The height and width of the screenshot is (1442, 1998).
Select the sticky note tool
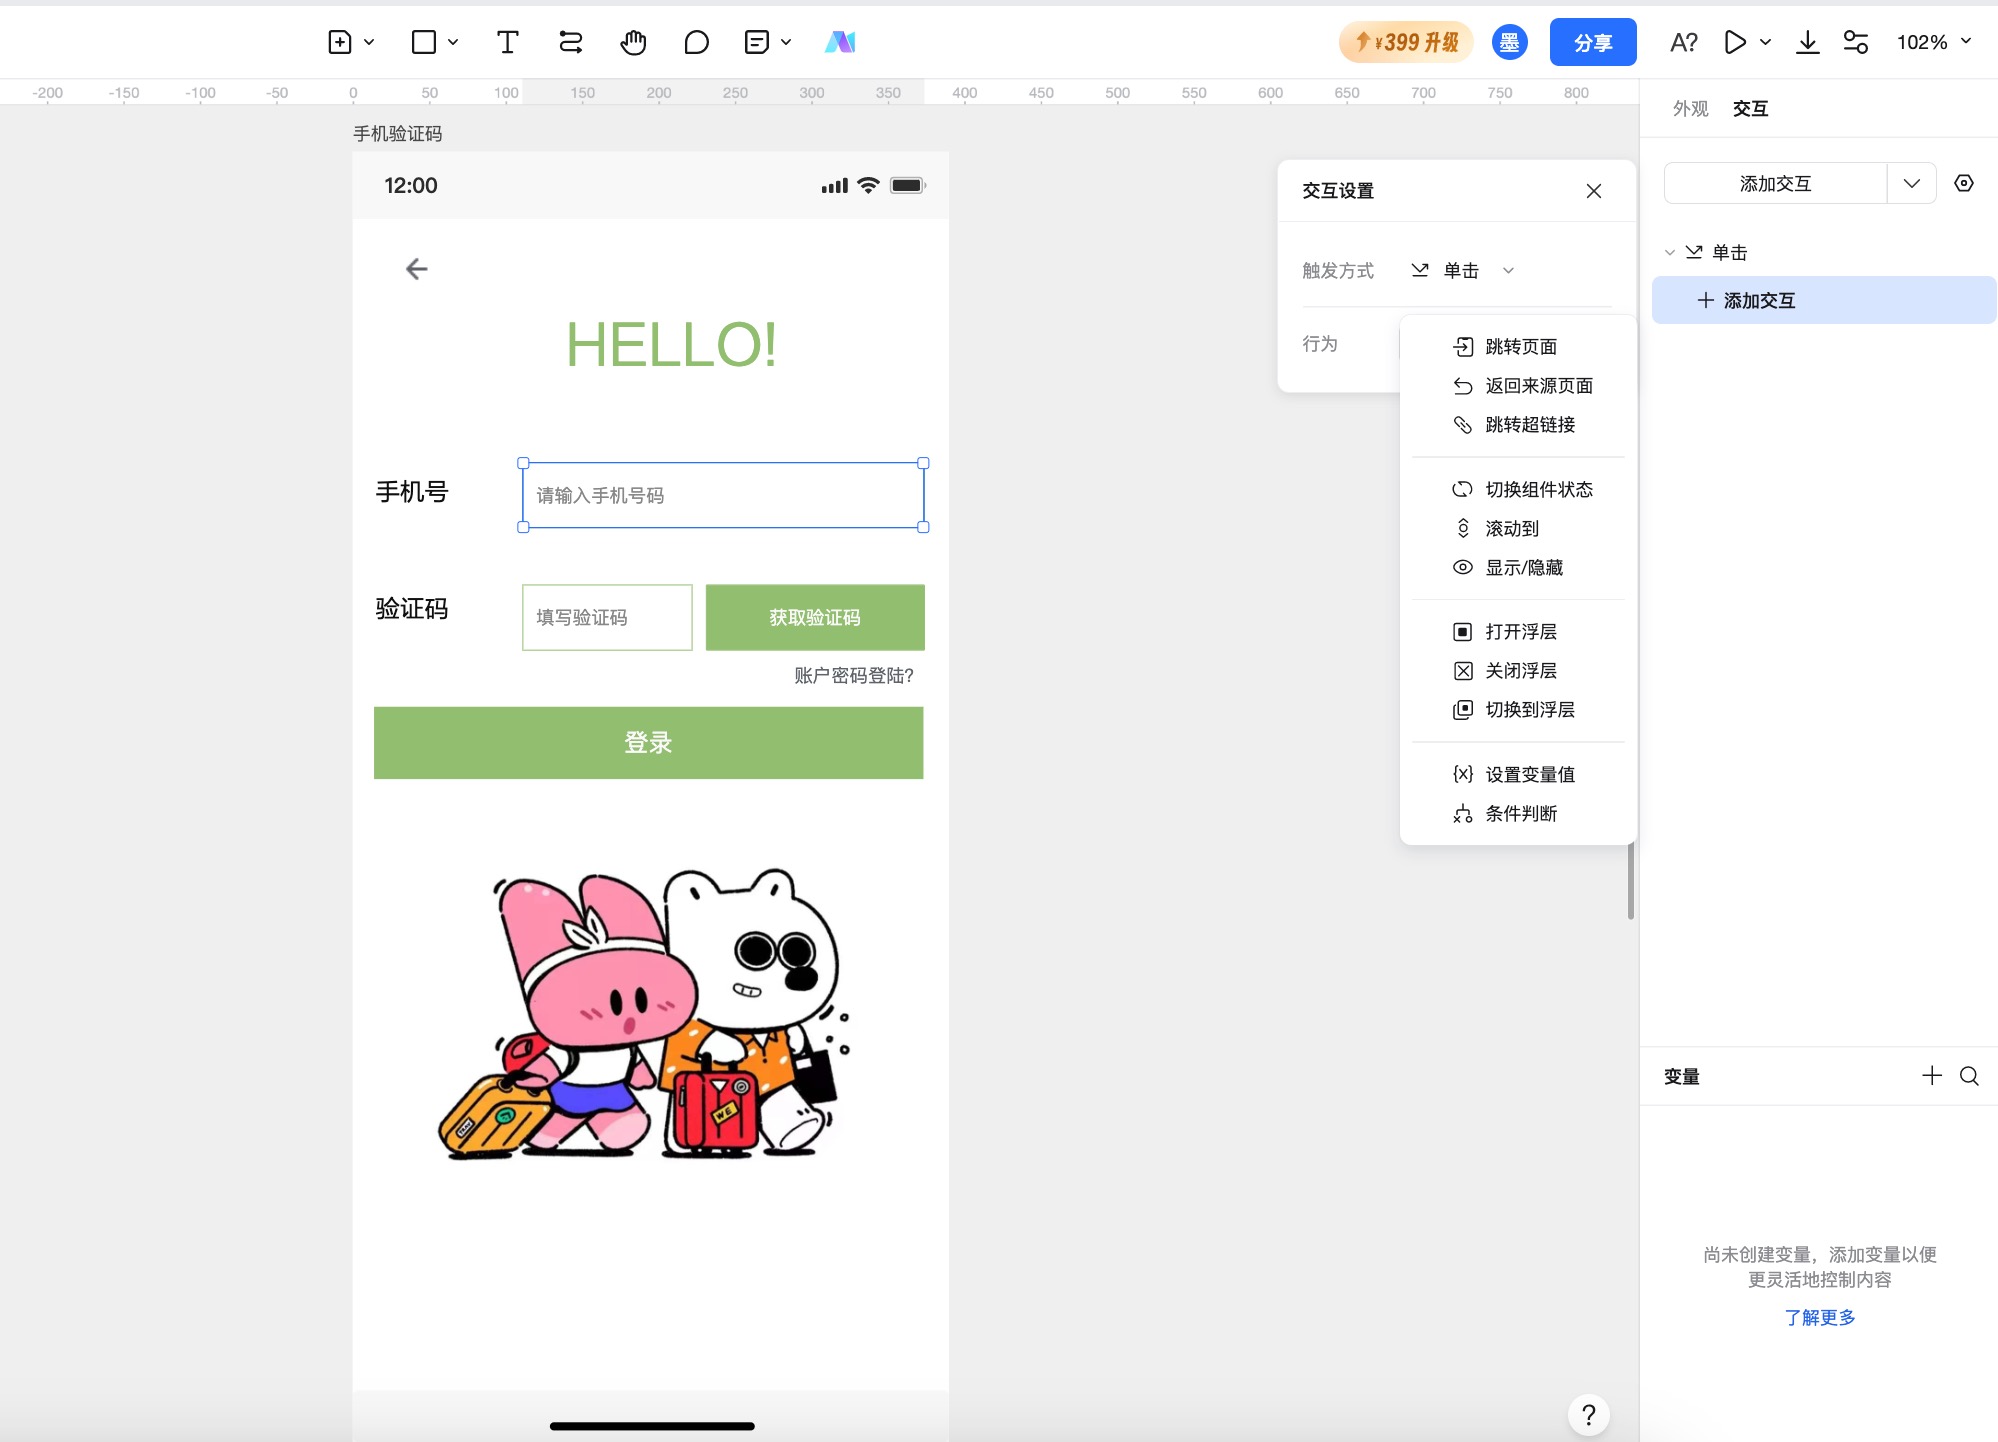pyautogui.click(x=757, y=42)
